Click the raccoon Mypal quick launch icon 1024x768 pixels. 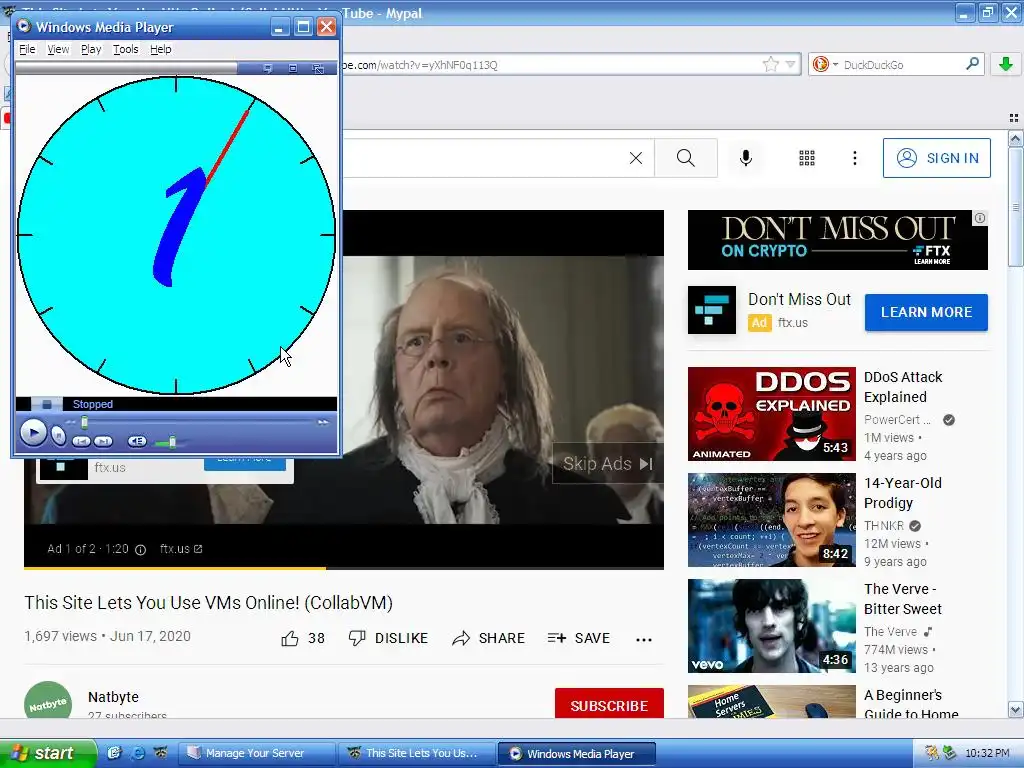[x=160, y=753]
